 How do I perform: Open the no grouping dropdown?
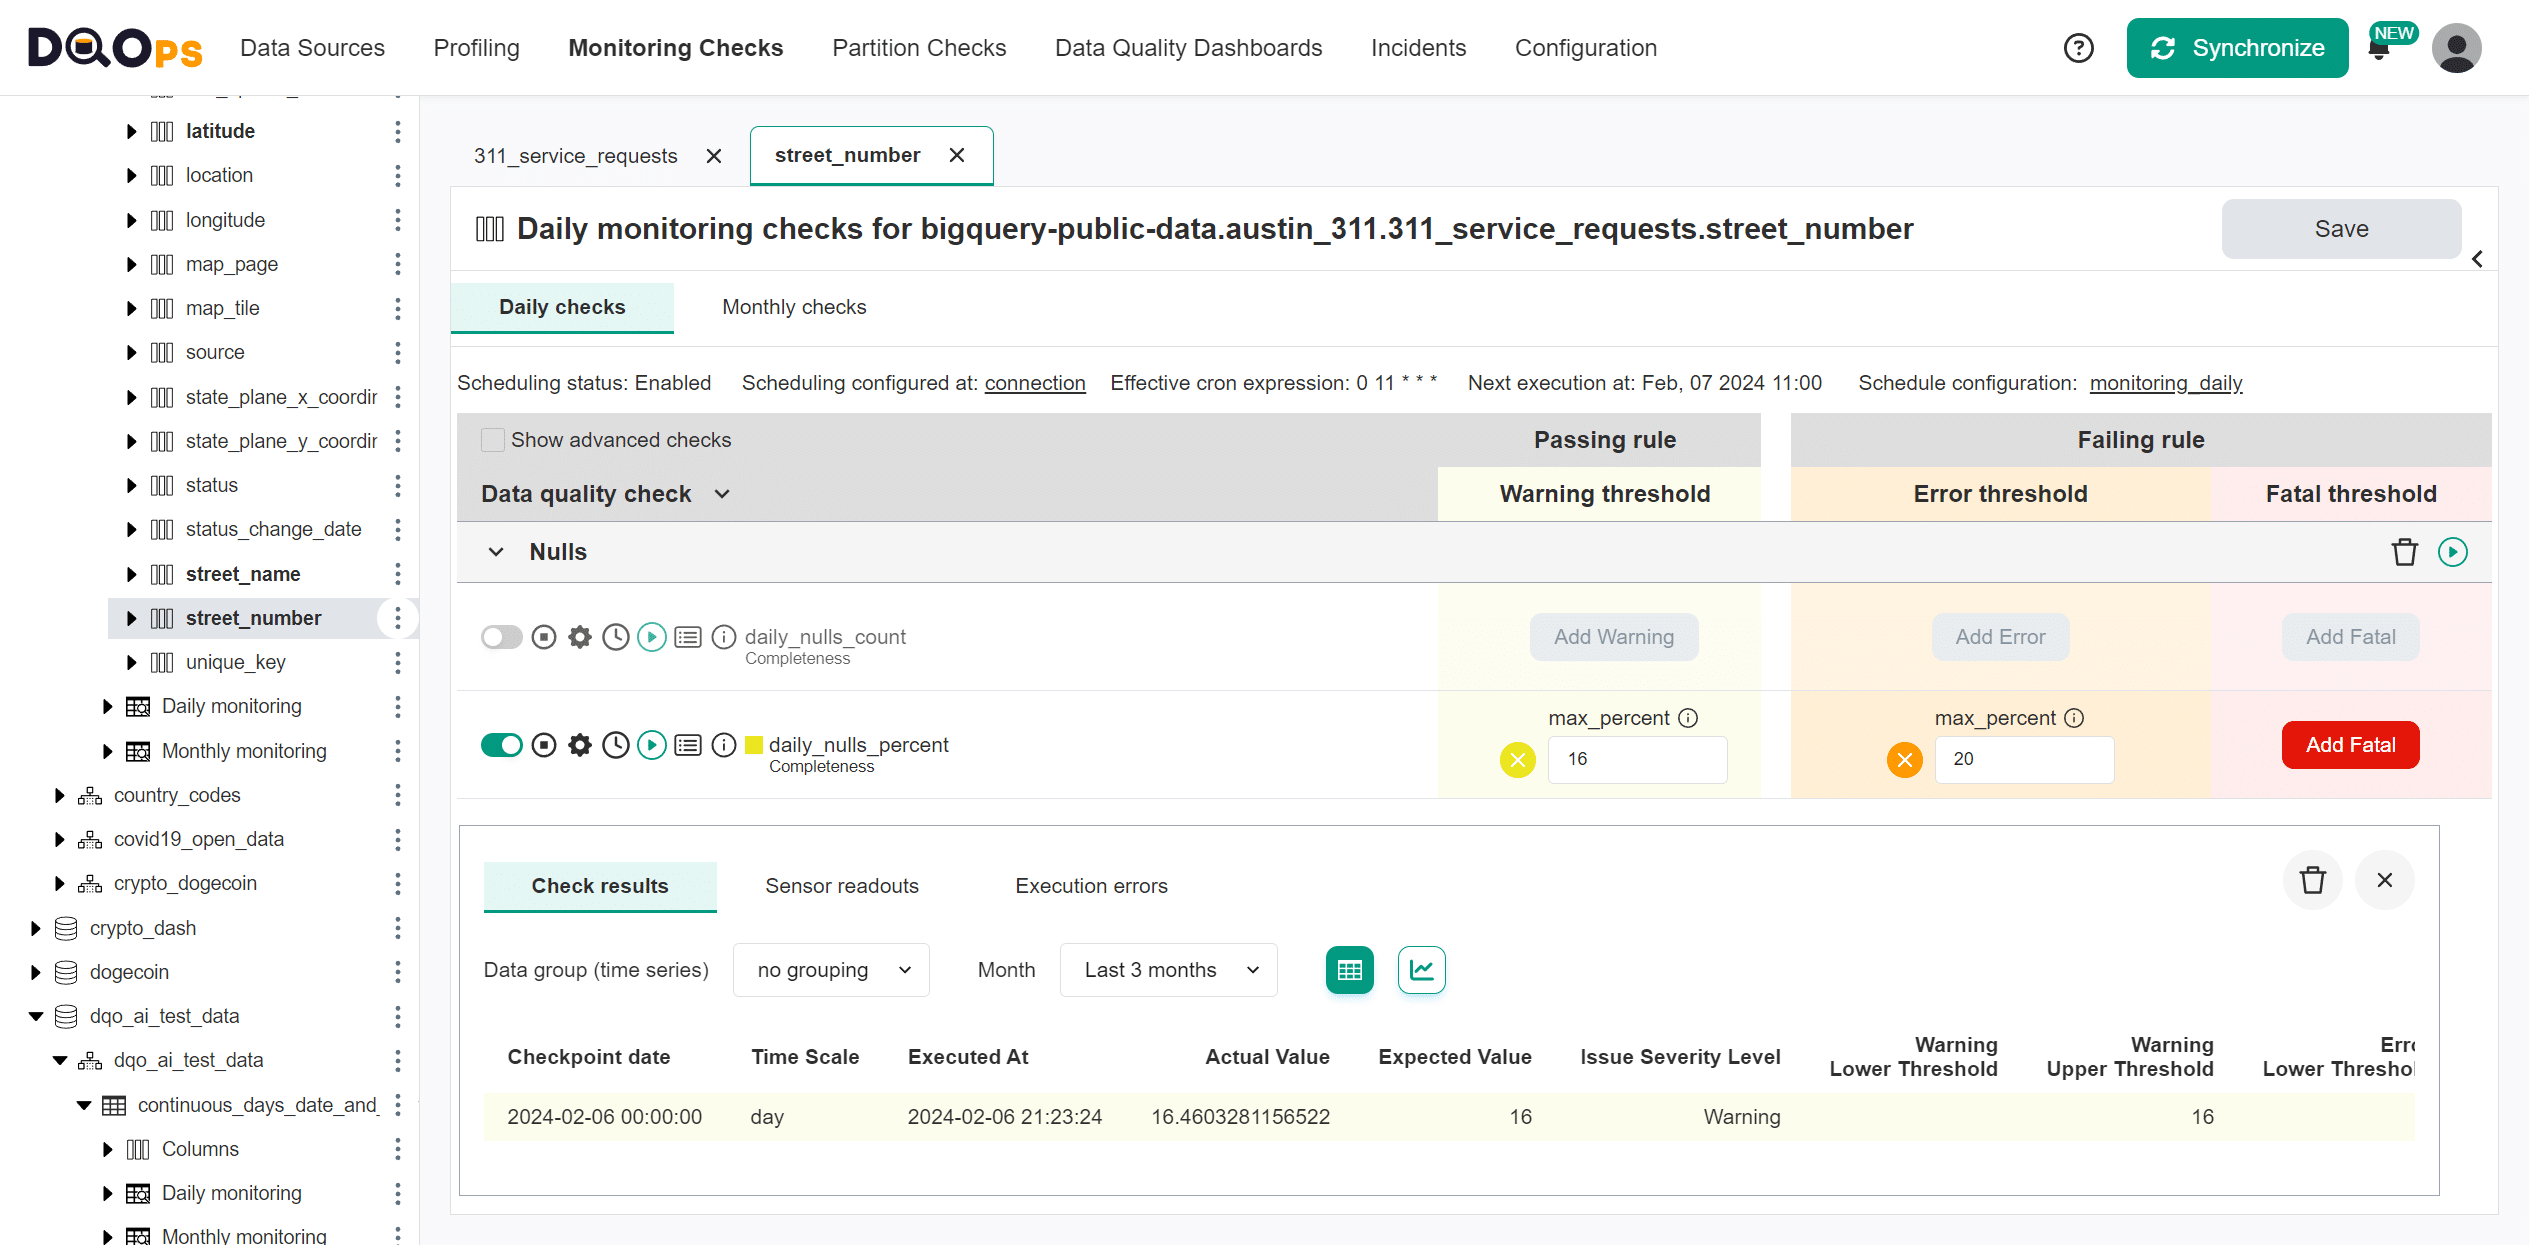[x=831, y=970]
